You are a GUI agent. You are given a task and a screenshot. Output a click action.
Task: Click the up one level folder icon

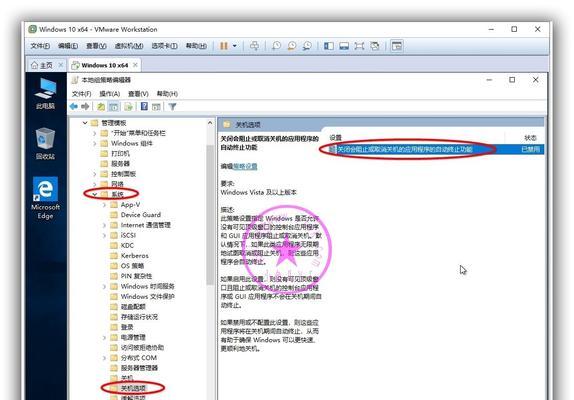(101, 106)
